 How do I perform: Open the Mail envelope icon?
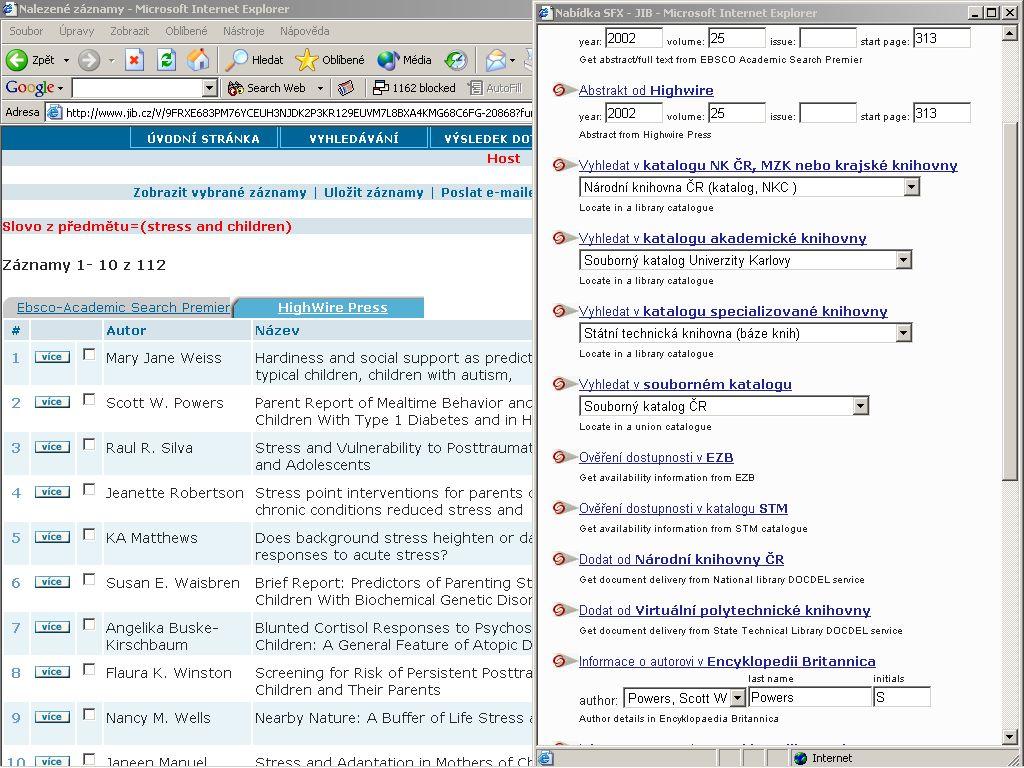click(496, 60)
